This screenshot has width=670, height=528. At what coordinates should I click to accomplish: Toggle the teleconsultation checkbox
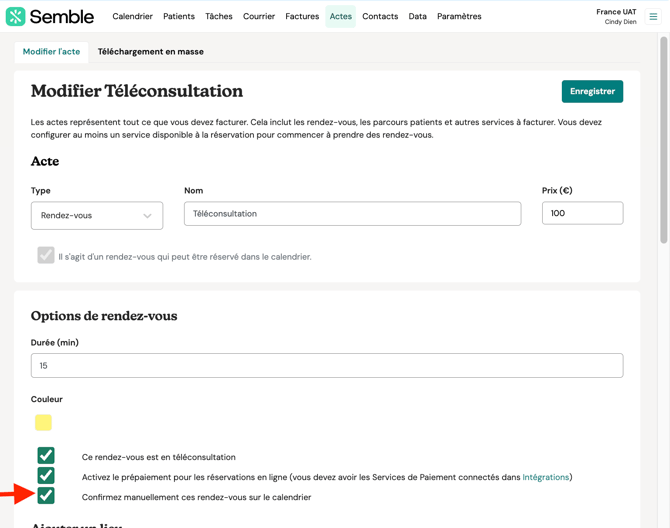click(46, 456)
